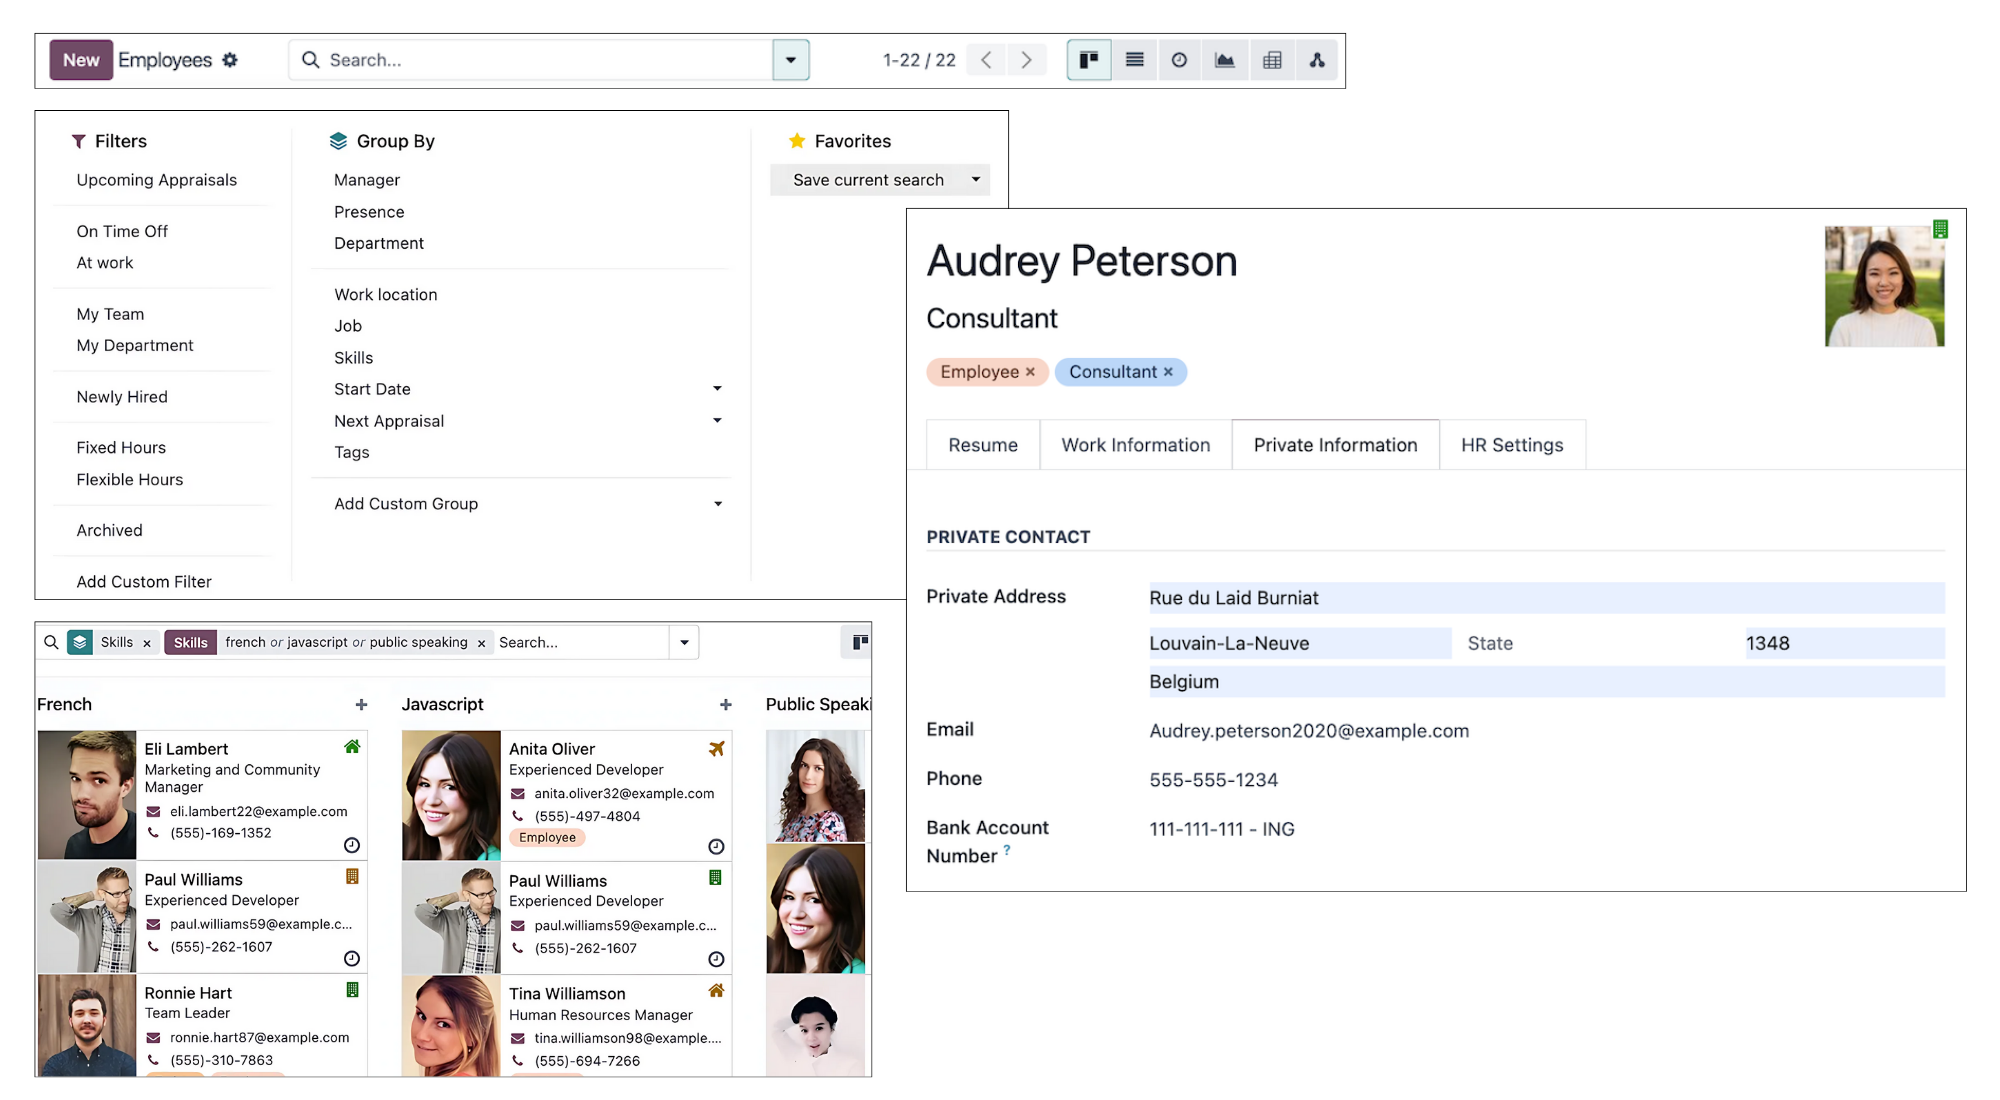Viewport: 2000px width, 1100px height.
Task: Click the Employees settings gear icon
Action: tap(230, 60)
